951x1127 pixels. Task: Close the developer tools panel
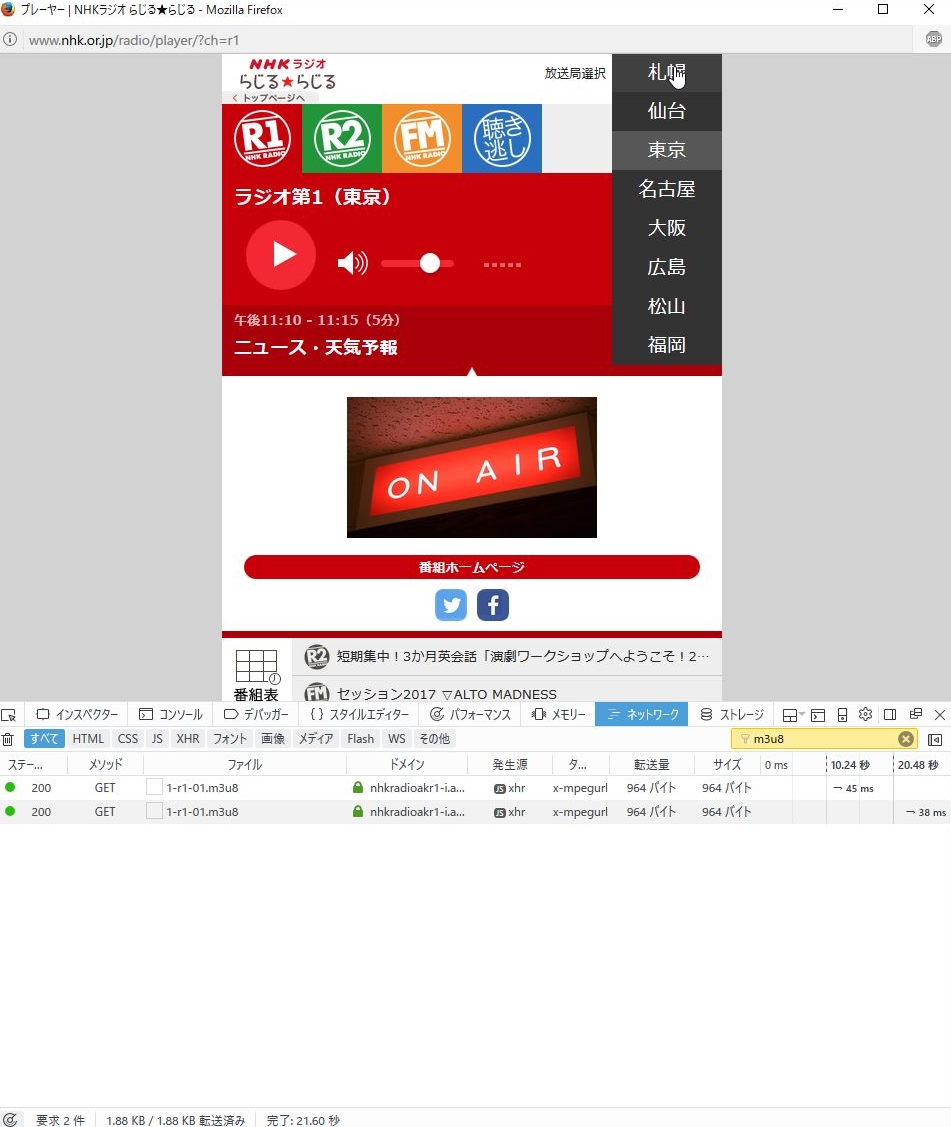click(x=939, y=715)
